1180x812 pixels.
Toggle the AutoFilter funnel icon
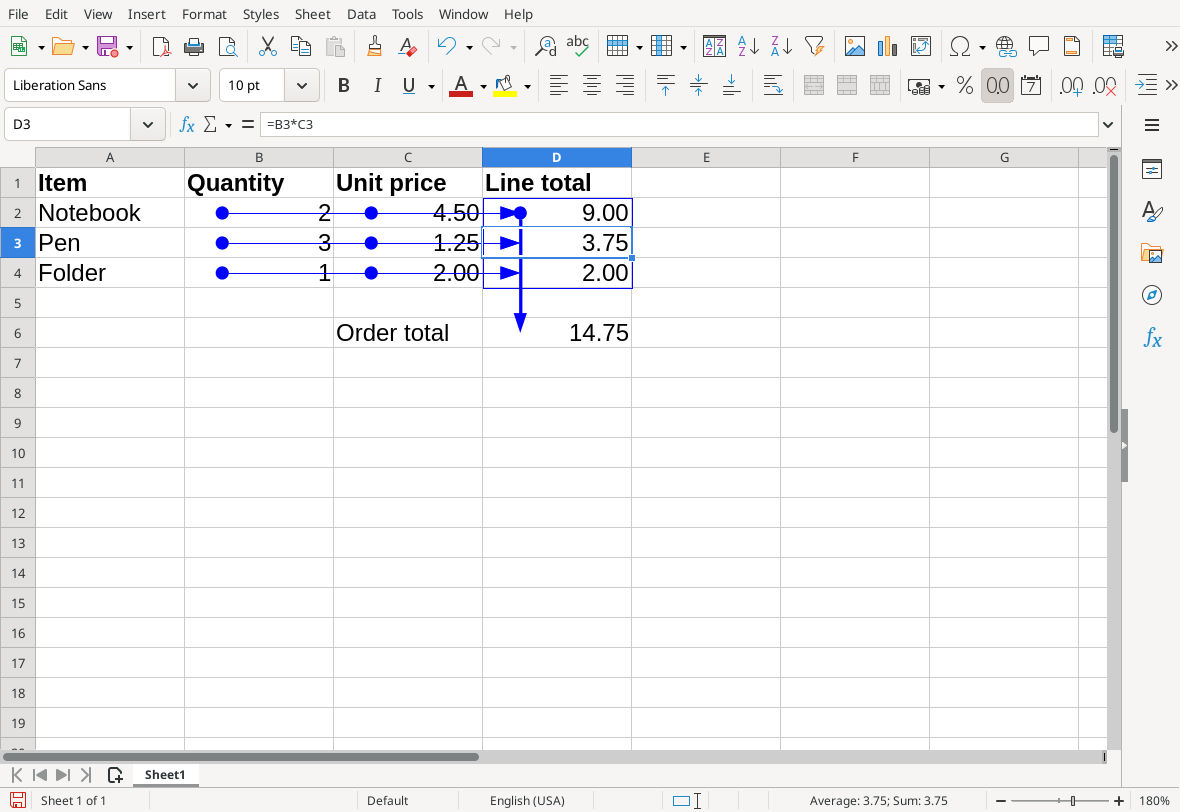tap(814, 47)
